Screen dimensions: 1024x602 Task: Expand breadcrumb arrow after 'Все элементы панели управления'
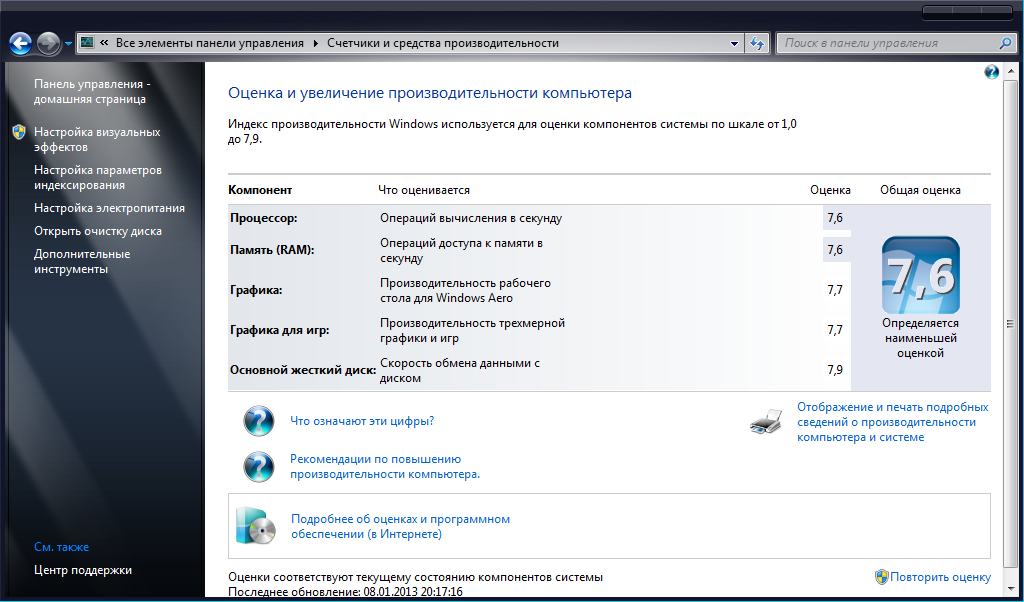(316, 44)
